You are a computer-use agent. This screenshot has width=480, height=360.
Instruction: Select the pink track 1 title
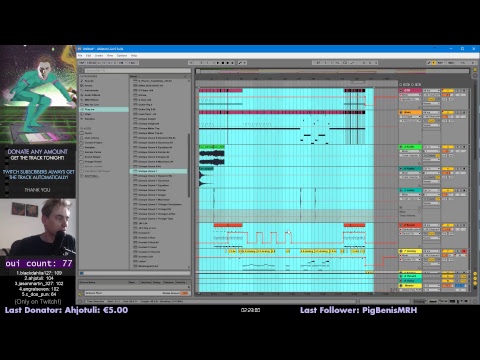[413, 90]
